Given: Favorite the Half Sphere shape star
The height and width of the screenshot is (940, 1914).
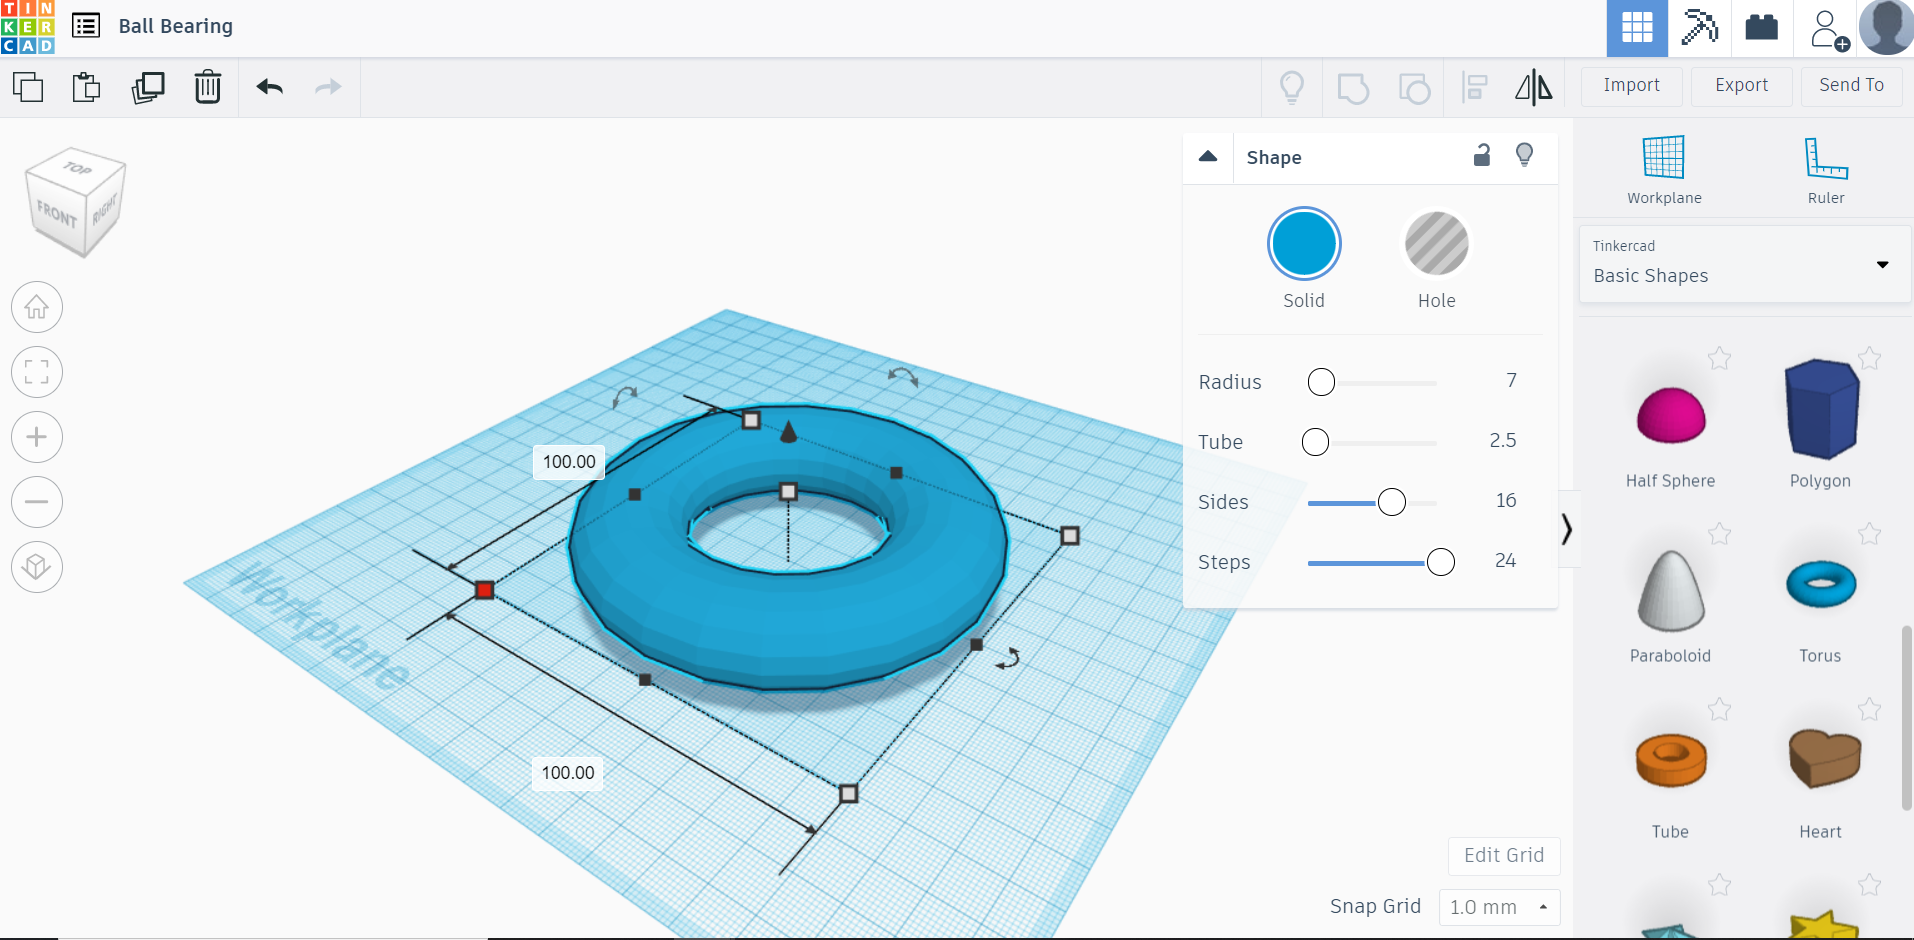Looking at the screenshot, I should tap(1719, 358).
